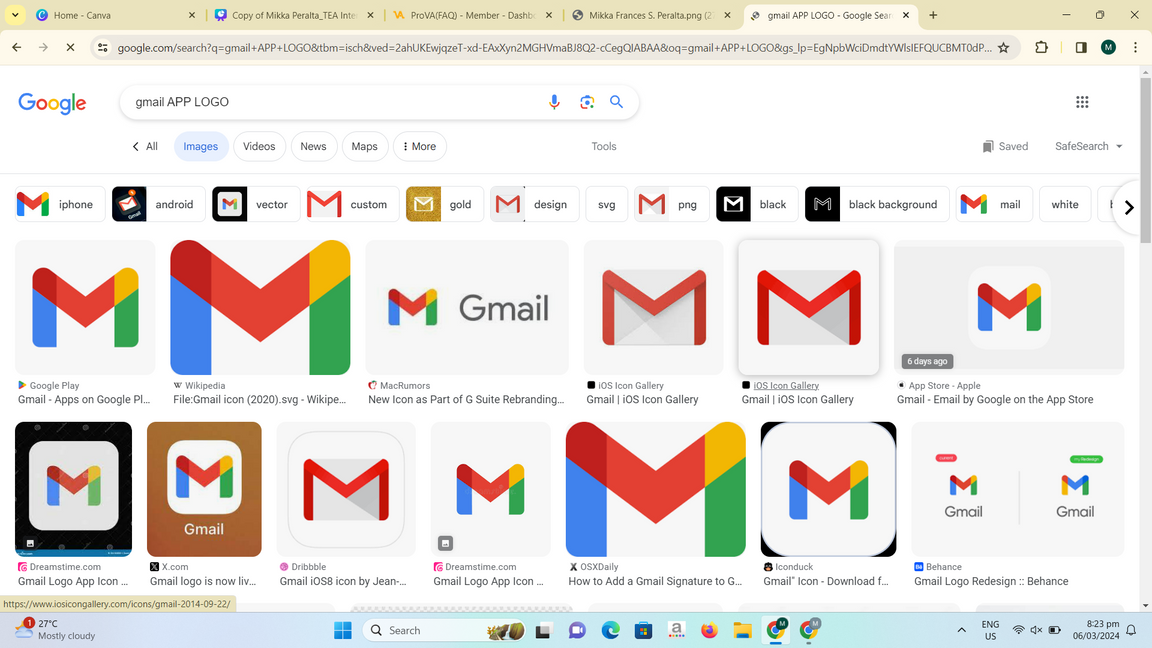Open Windows Start menu

click(x=342, y=630)
